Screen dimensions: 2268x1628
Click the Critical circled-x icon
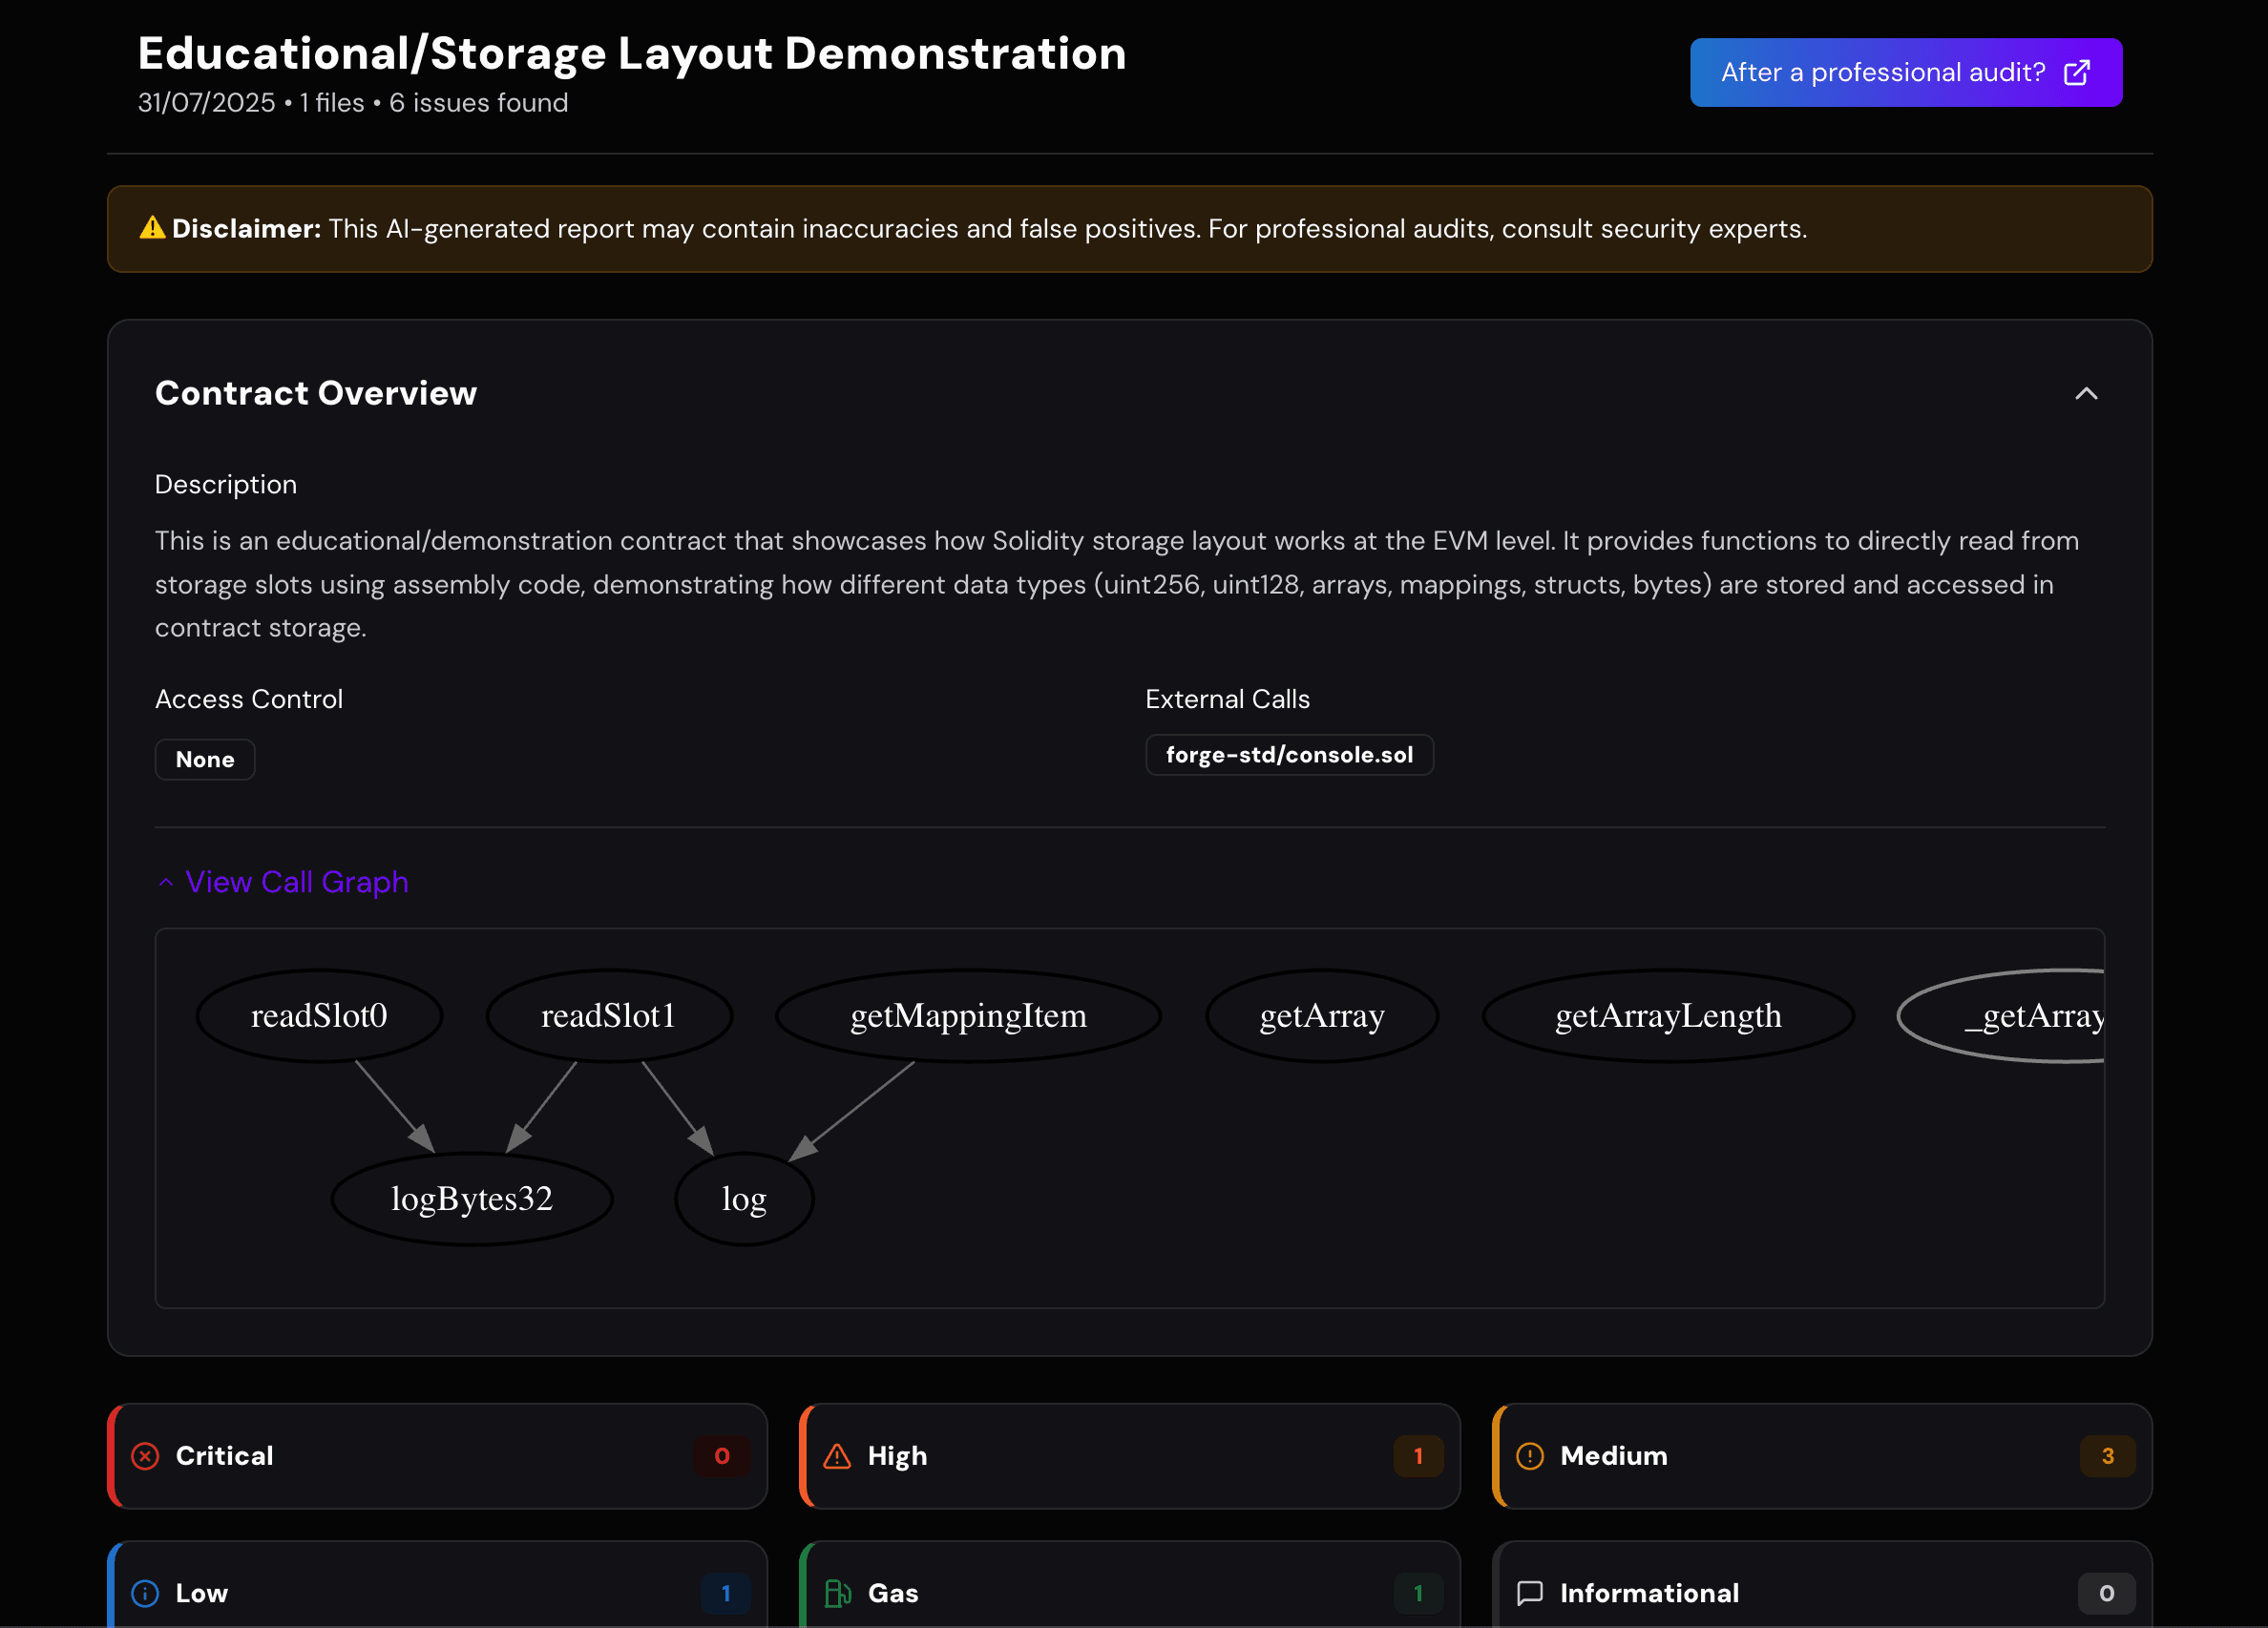145,1456
